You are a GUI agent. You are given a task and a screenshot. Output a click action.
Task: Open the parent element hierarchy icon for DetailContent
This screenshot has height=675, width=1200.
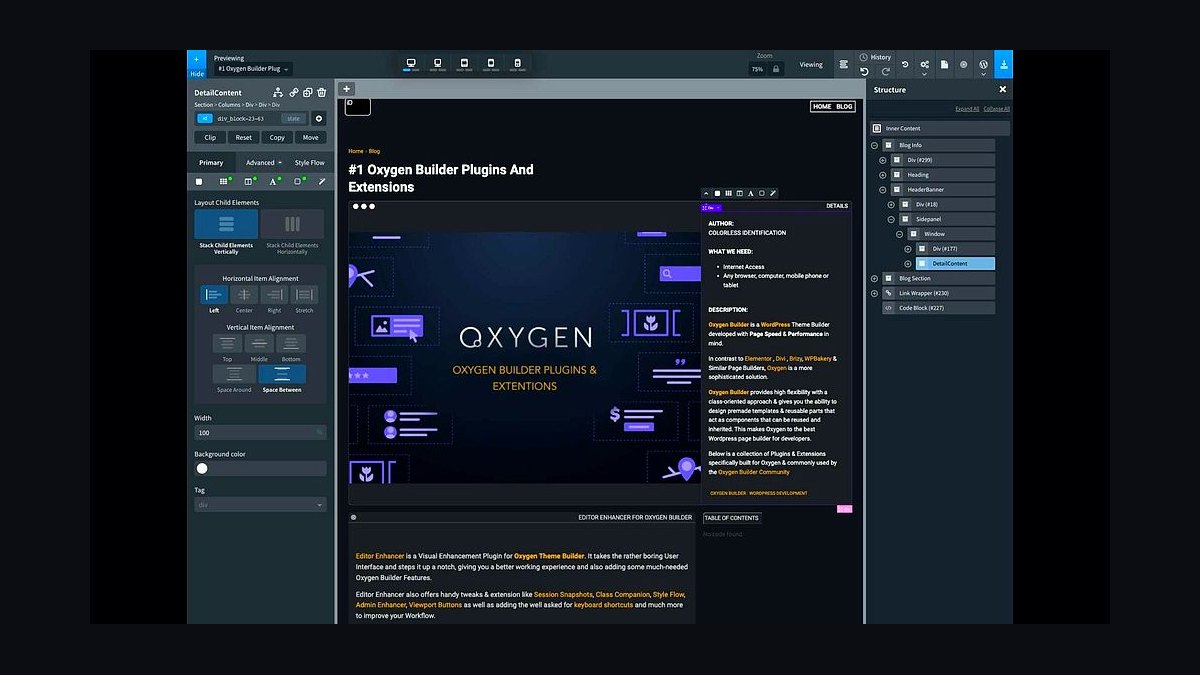[x=279, y=92]
